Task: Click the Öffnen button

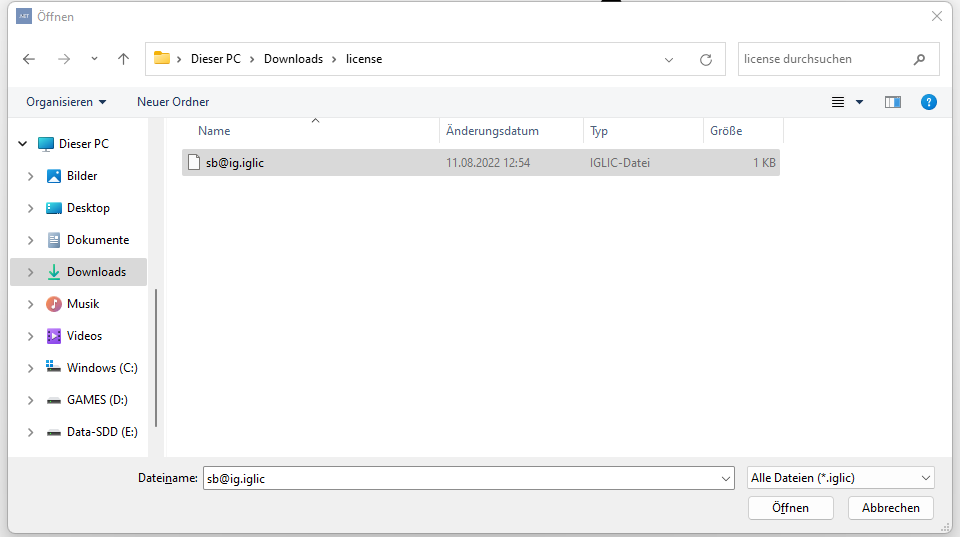Action: (x=790, y=508)
